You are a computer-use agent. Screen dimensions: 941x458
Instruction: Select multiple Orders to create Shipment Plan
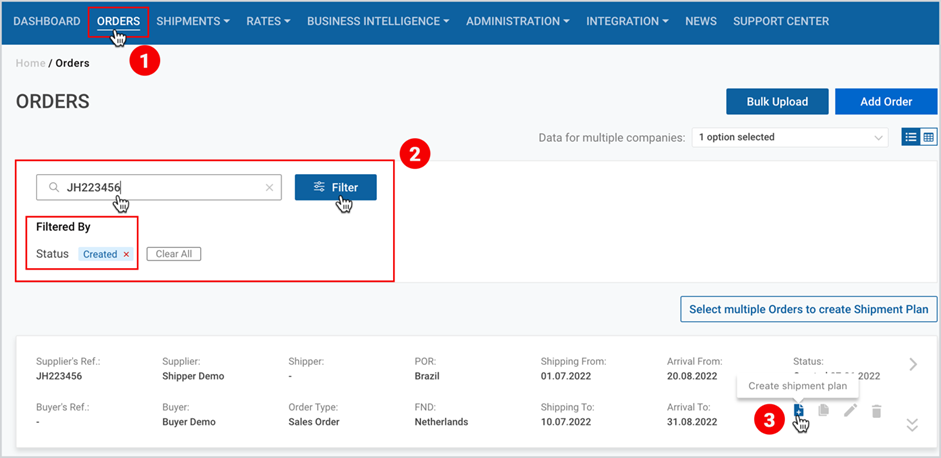808,310
